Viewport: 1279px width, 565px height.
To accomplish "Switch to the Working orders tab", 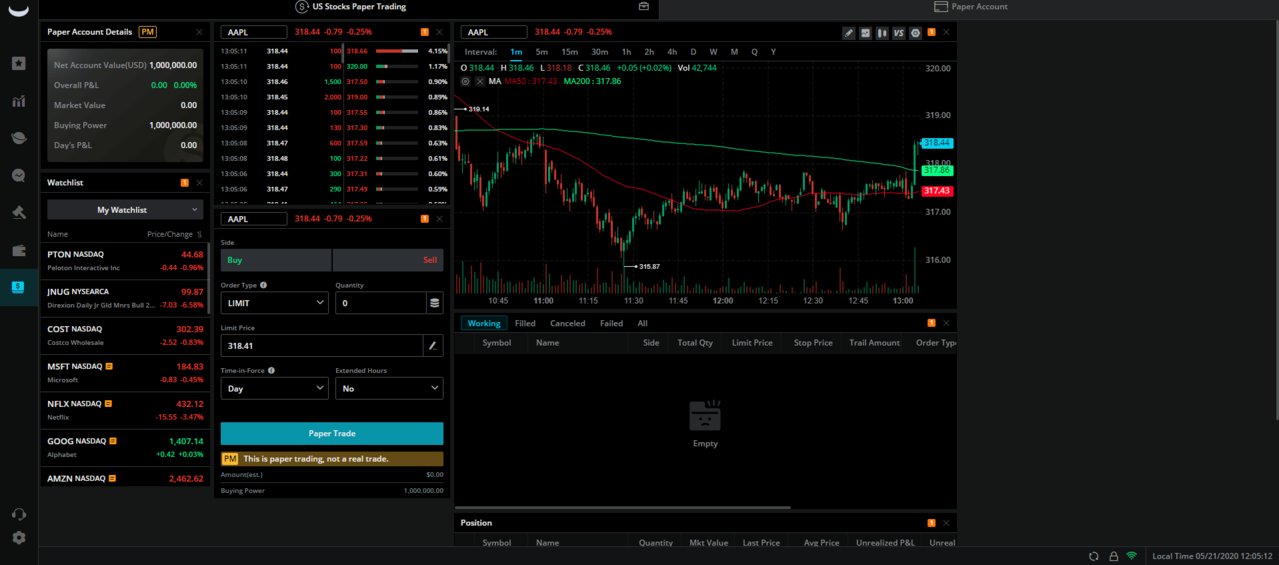I will pos(484,323).
